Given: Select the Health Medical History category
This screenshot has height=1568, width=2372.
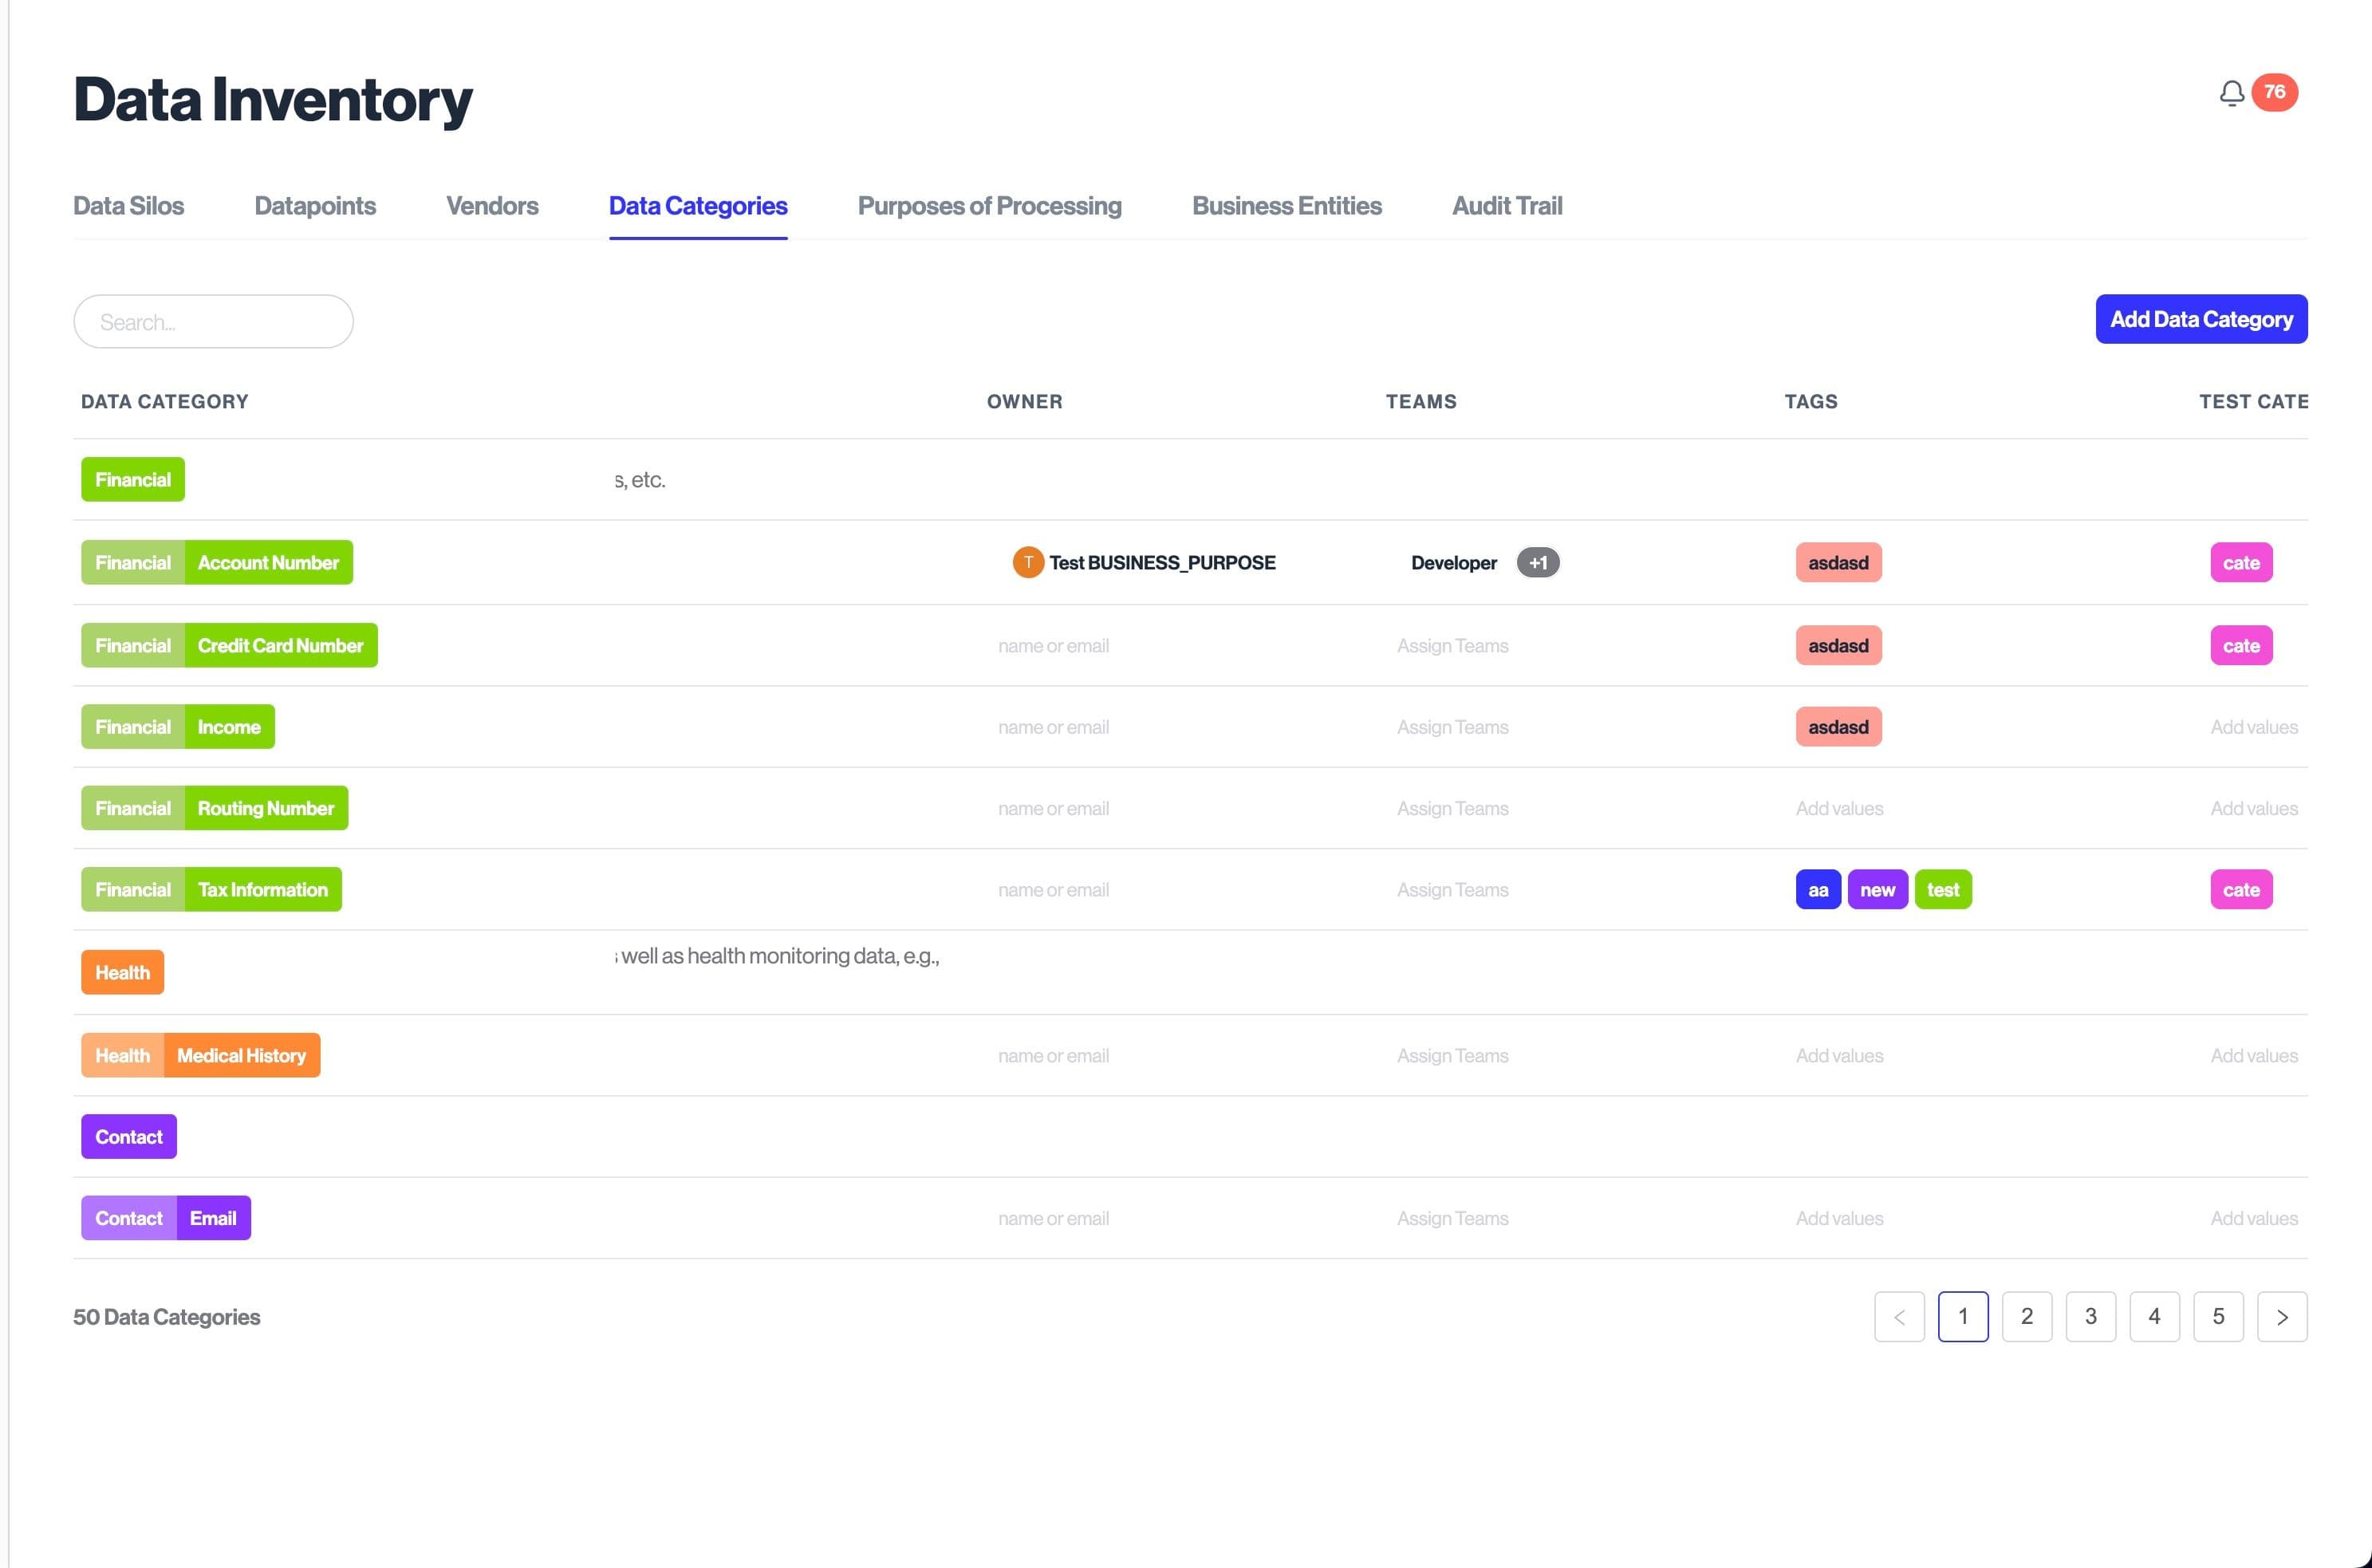Looking at the screenshot, I should point(201,1055).
